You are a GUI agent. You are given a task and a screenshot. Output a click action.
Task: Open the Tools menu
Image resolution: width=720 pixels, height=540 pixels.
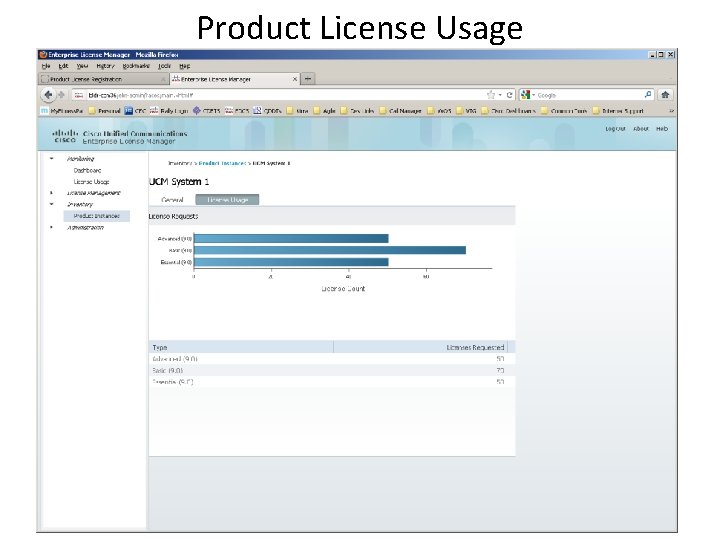[164, 66]
